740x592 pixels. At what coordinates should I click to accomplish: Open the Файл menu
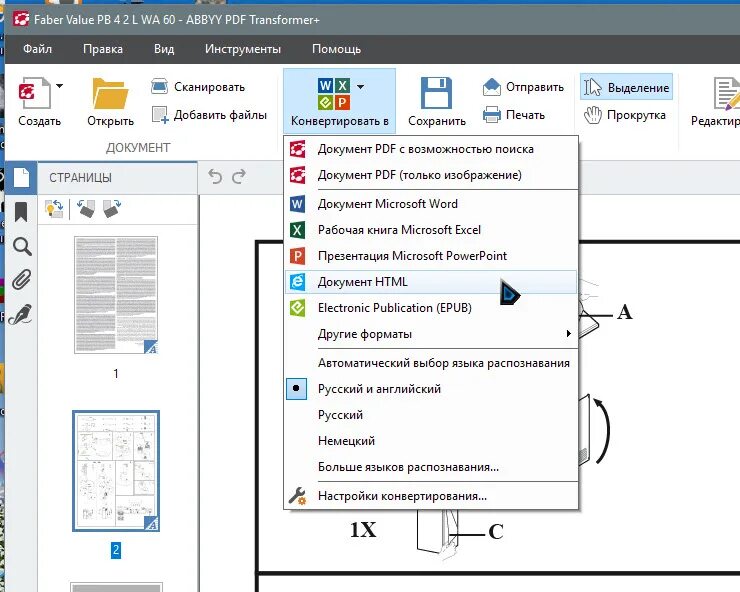click(37, 49)
